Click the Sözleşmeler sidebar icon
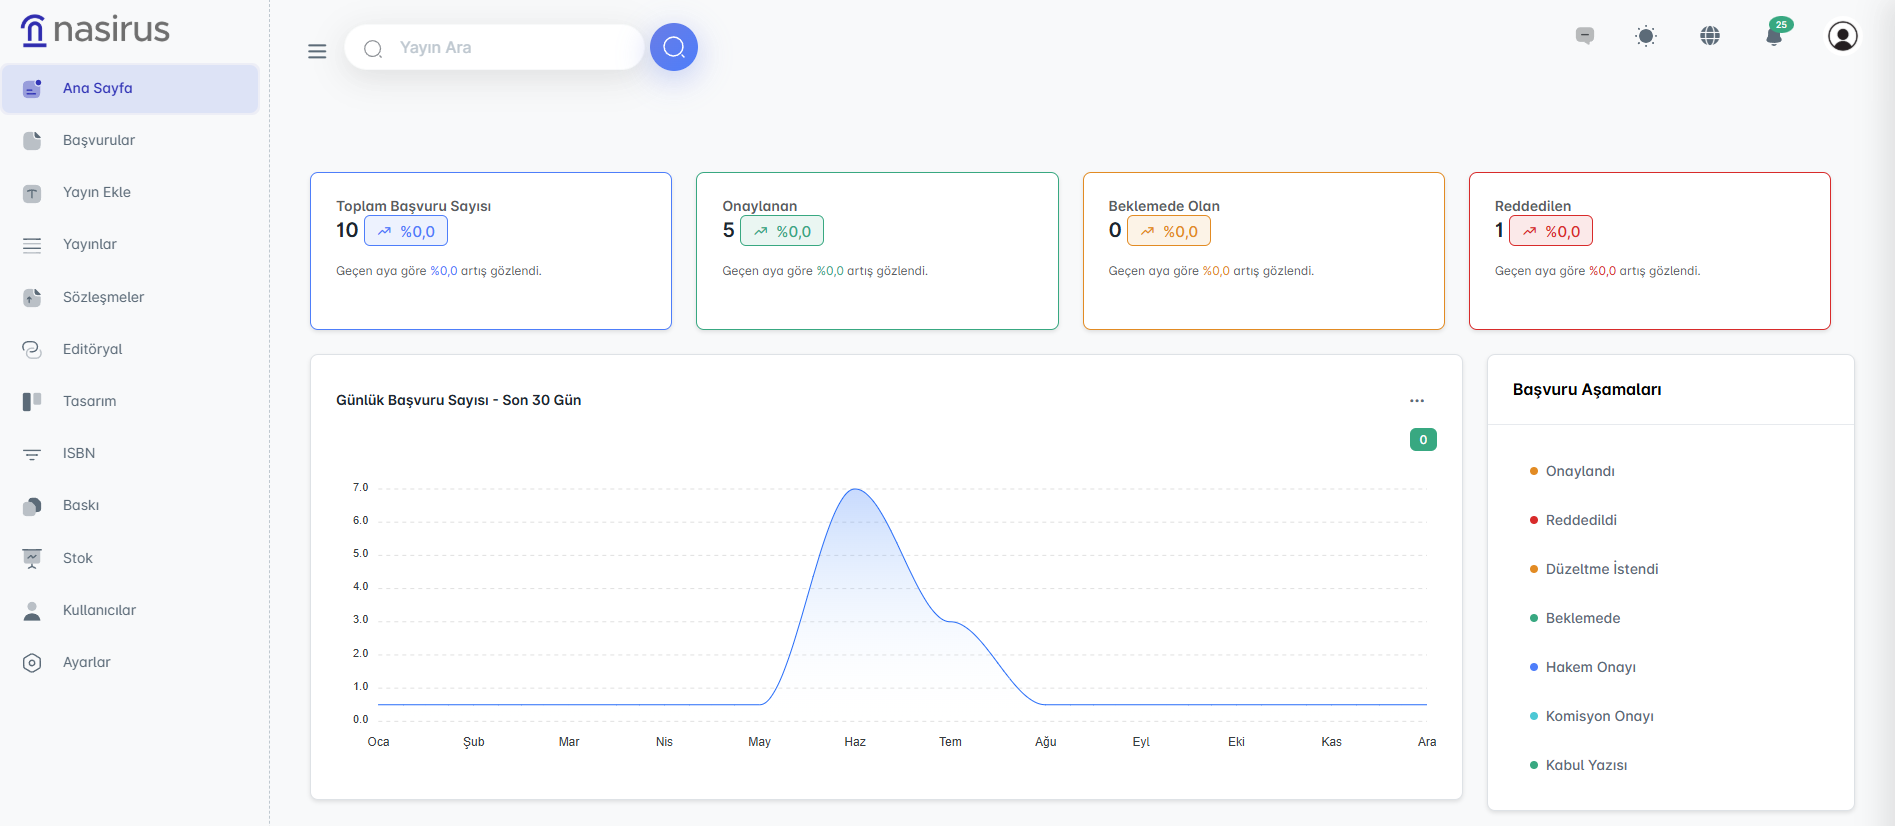Viewport: 1895px width, 826px height. (32, 297)
